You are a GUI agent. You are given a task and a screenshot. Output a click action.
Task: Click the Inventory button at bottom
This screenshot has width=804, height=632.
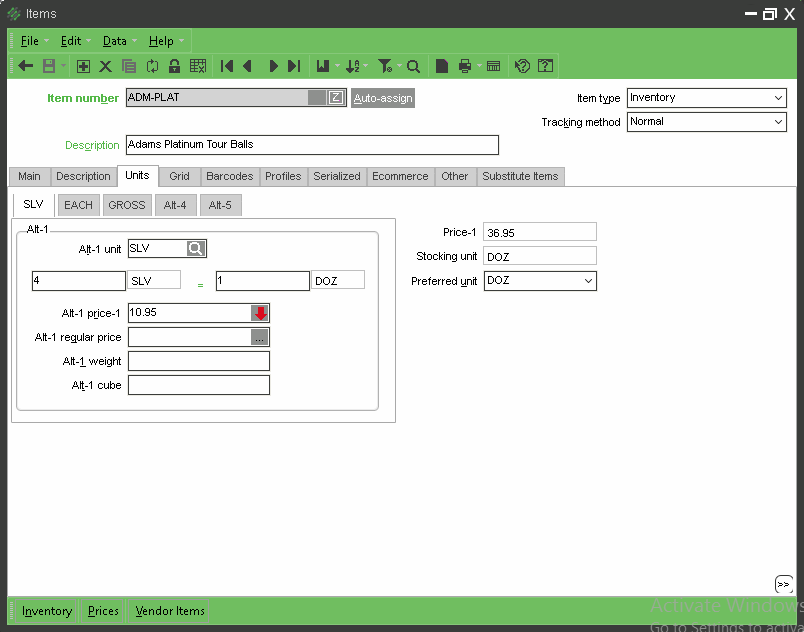pyautogui.click(x=47, y=611)
